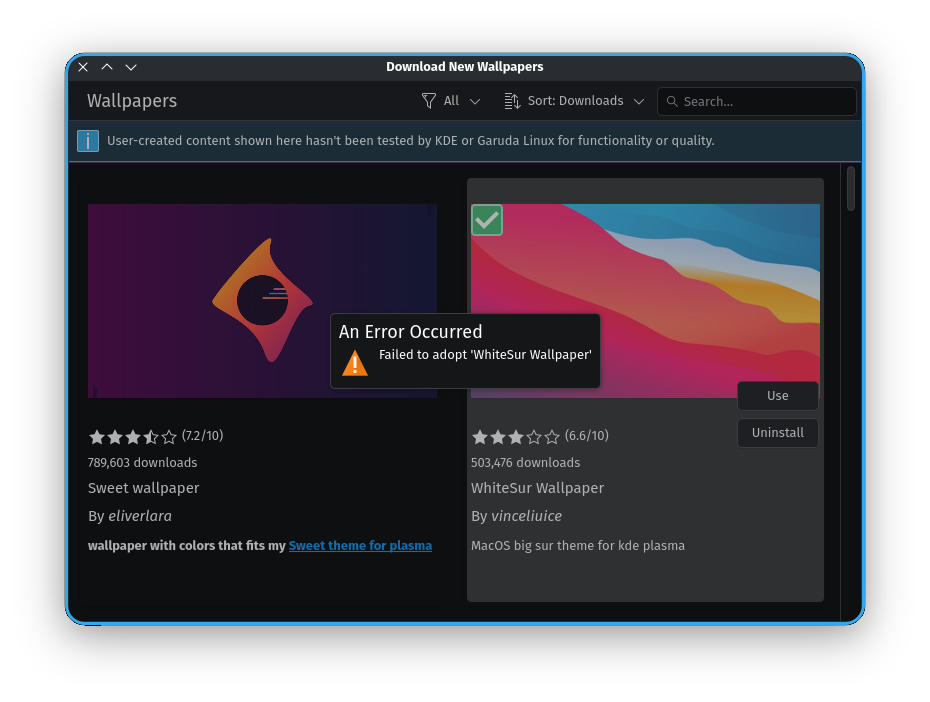Image resolution: width=930 pixels, height=702 pixels.
Task: Click the search magnifier icon
Action: click(672, 101)
